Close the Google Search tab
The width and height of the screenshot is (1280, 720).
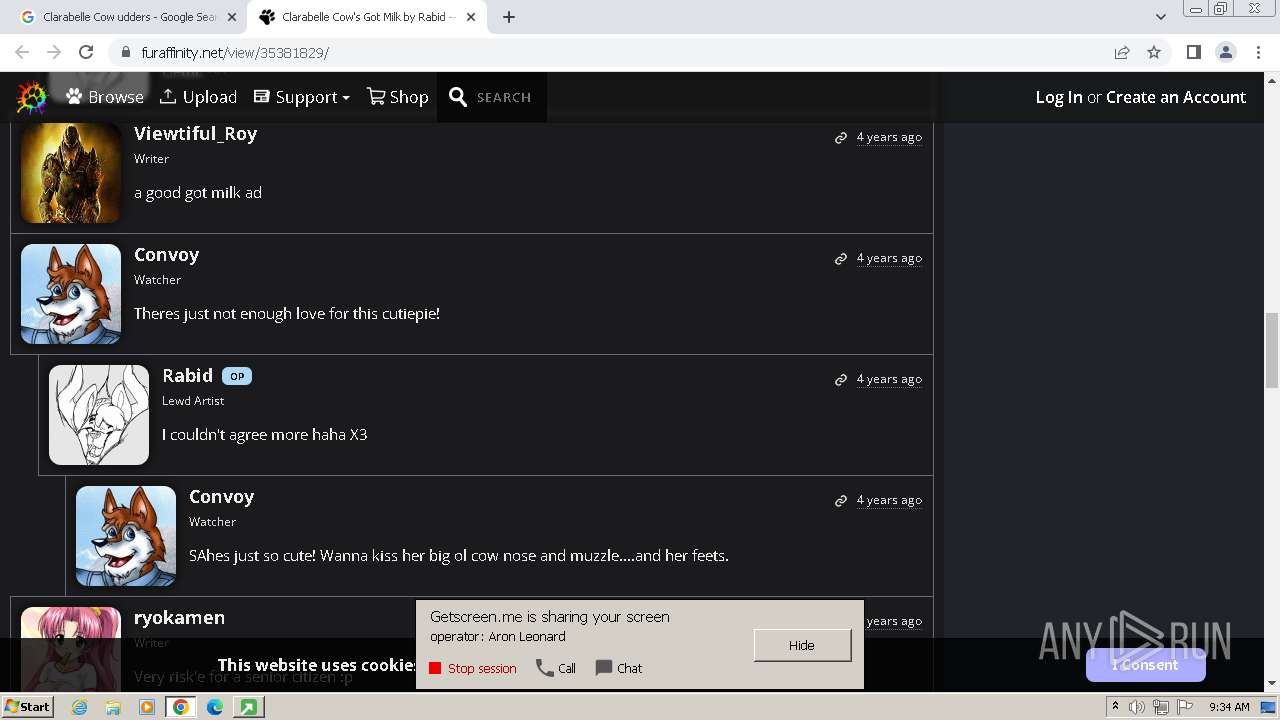point(233,17)
